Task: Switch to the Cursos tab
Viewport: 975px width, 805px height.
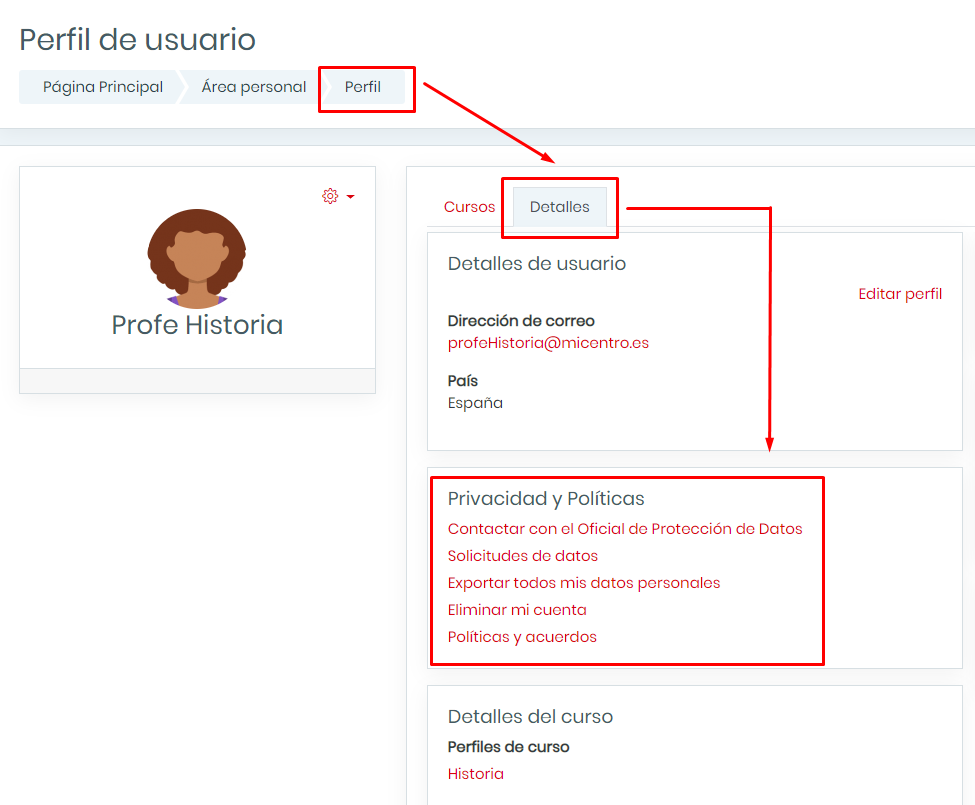Action: (x=469, y=207)
